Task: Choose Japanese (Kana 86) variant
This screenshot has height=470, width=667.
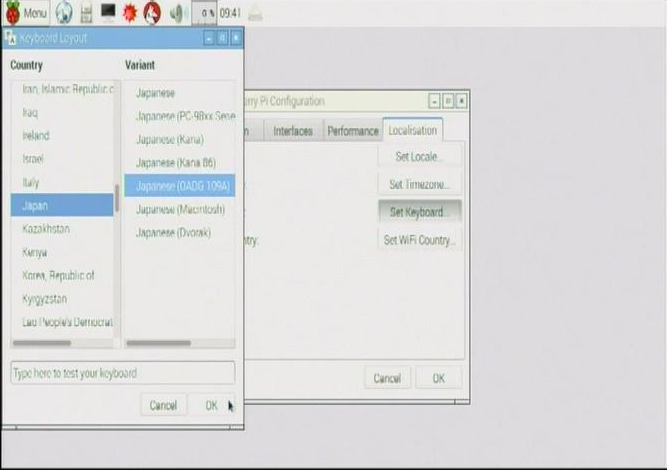Action: point(180,162)
